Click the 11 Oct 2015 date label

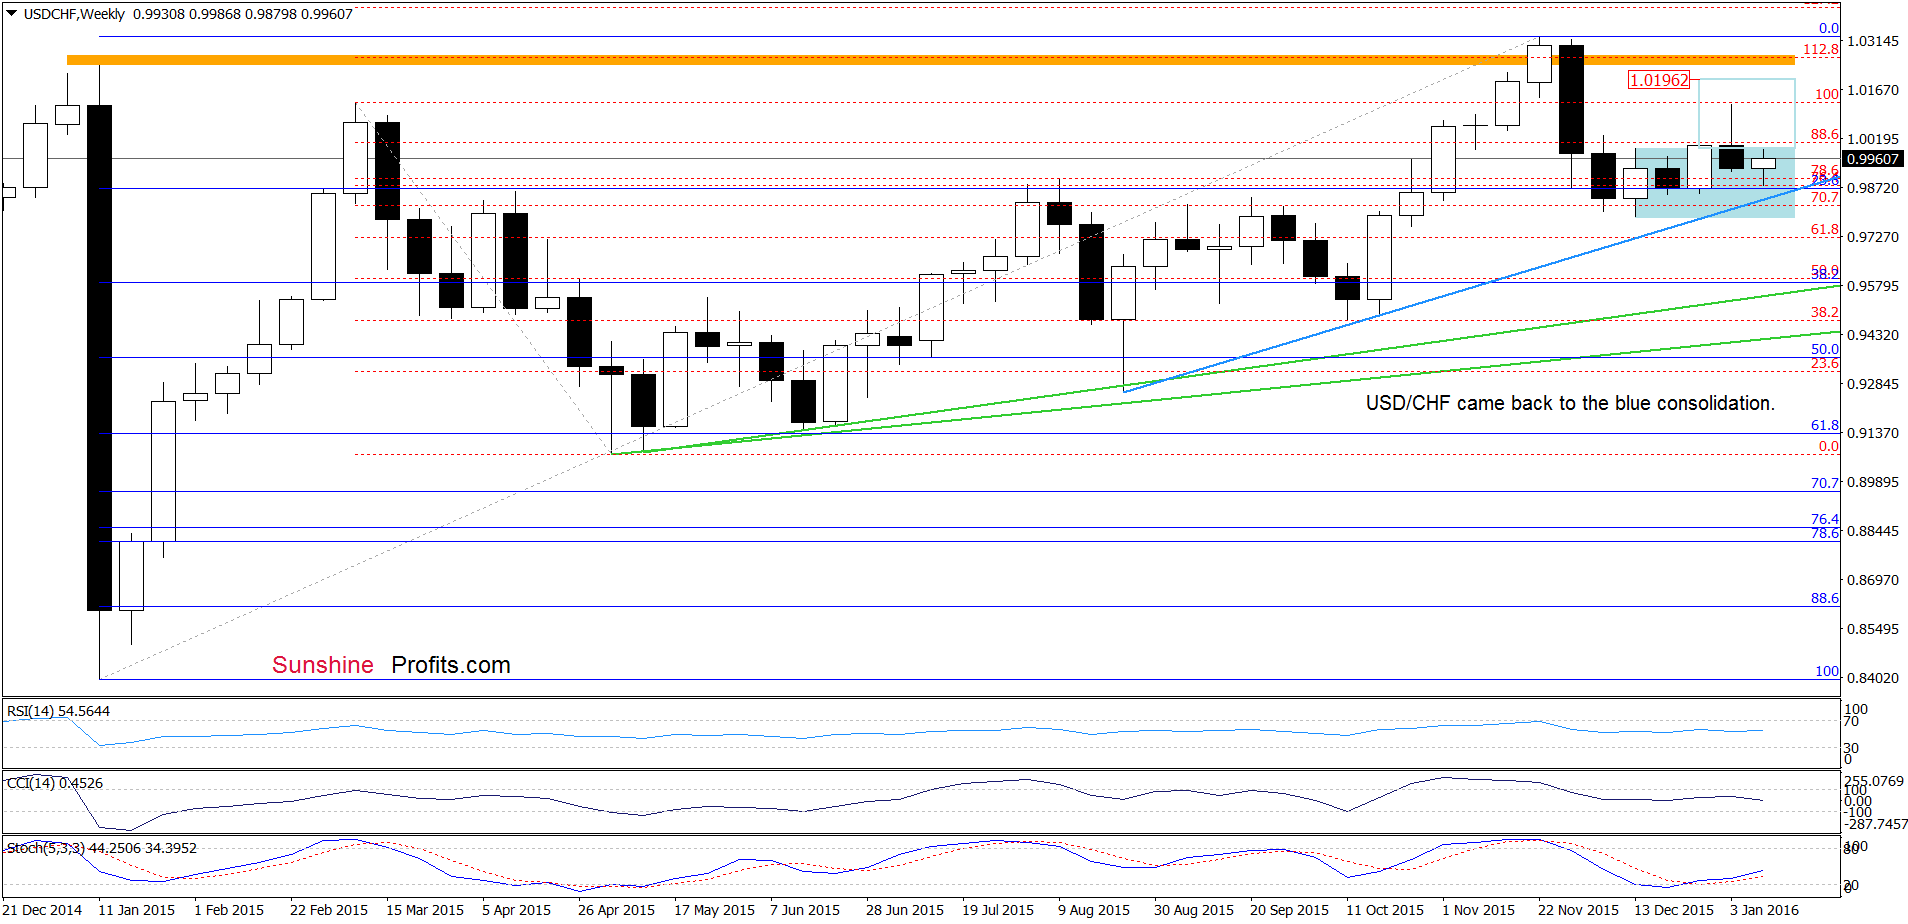pos(1385,910)
